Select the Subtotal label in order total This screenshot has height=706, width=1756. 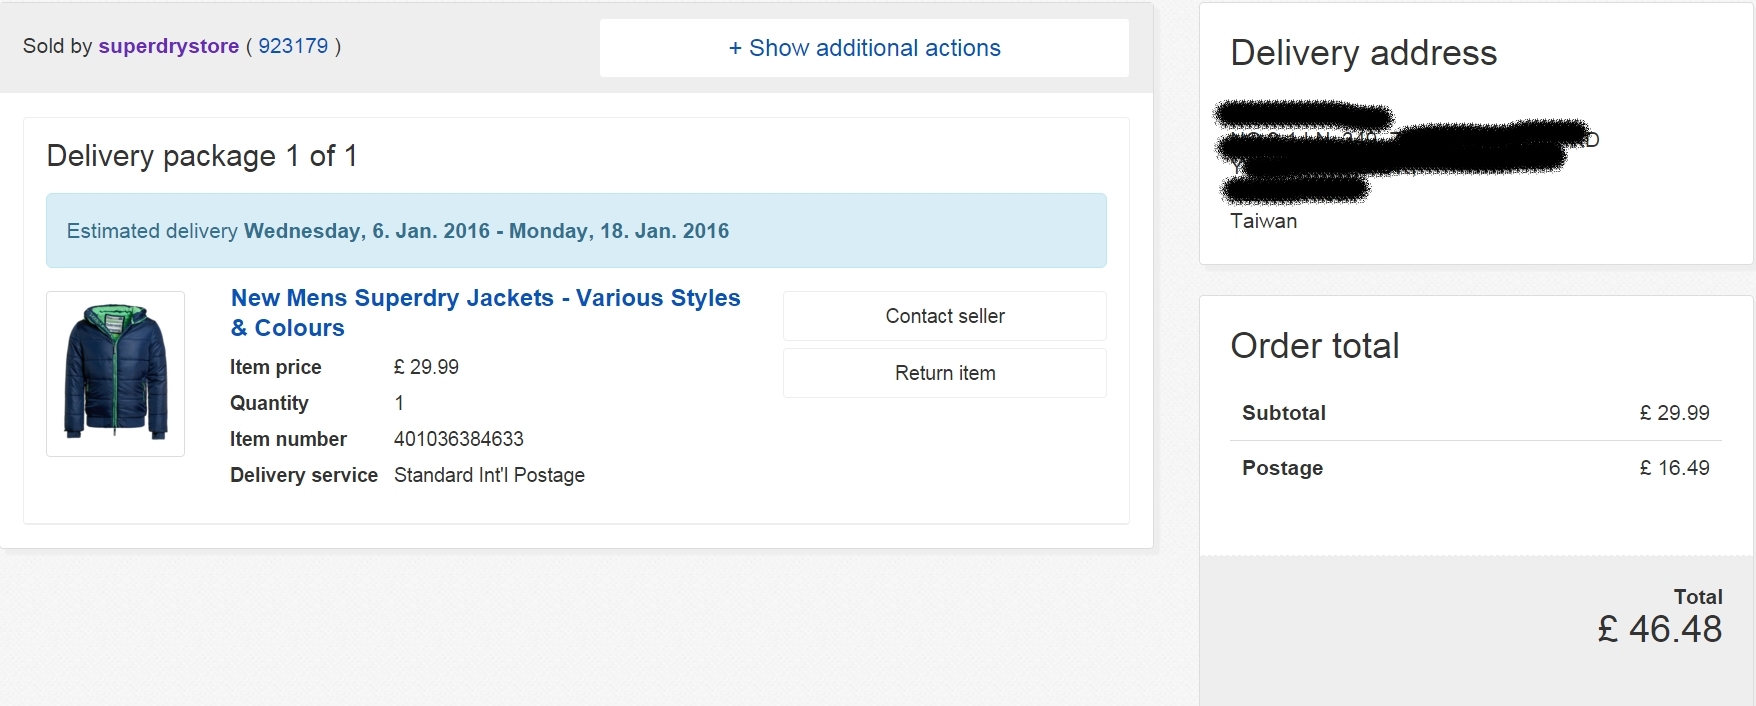click(1284, 413)
